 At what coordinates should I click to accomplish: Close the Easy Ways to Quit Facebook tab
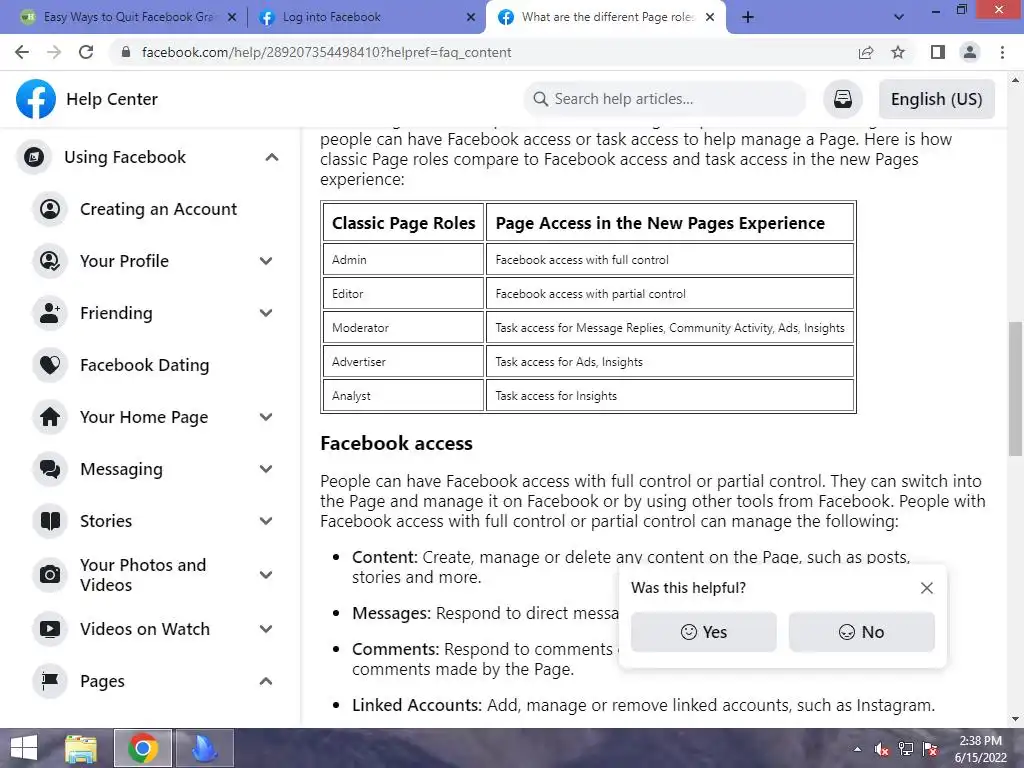[x=232, y=17]
